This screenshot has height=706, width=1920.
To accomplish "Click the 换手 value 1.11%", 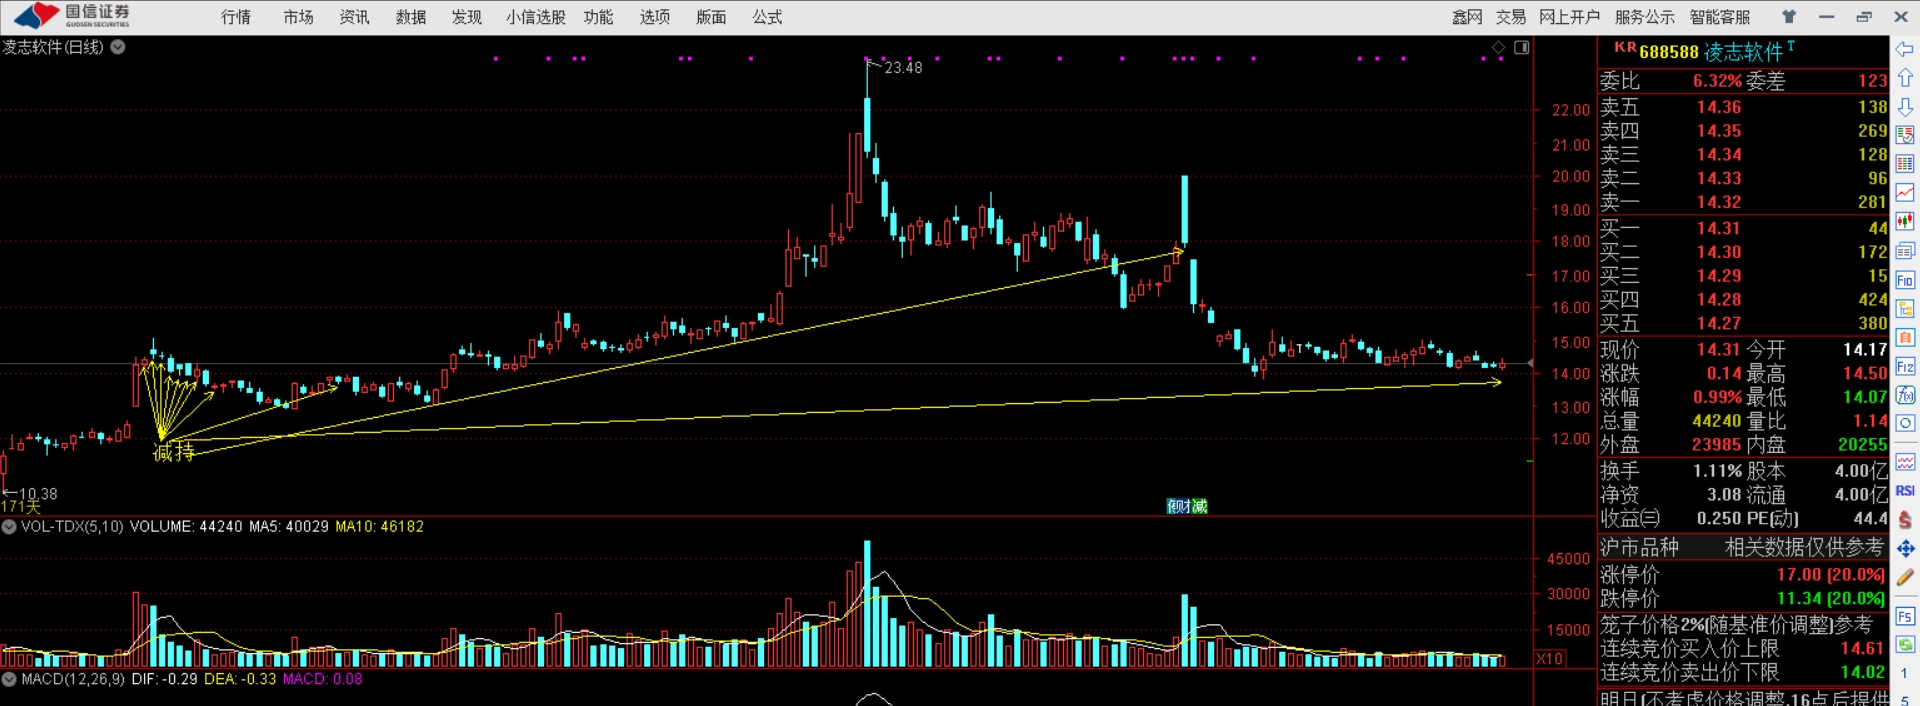I will [1718, 471].
